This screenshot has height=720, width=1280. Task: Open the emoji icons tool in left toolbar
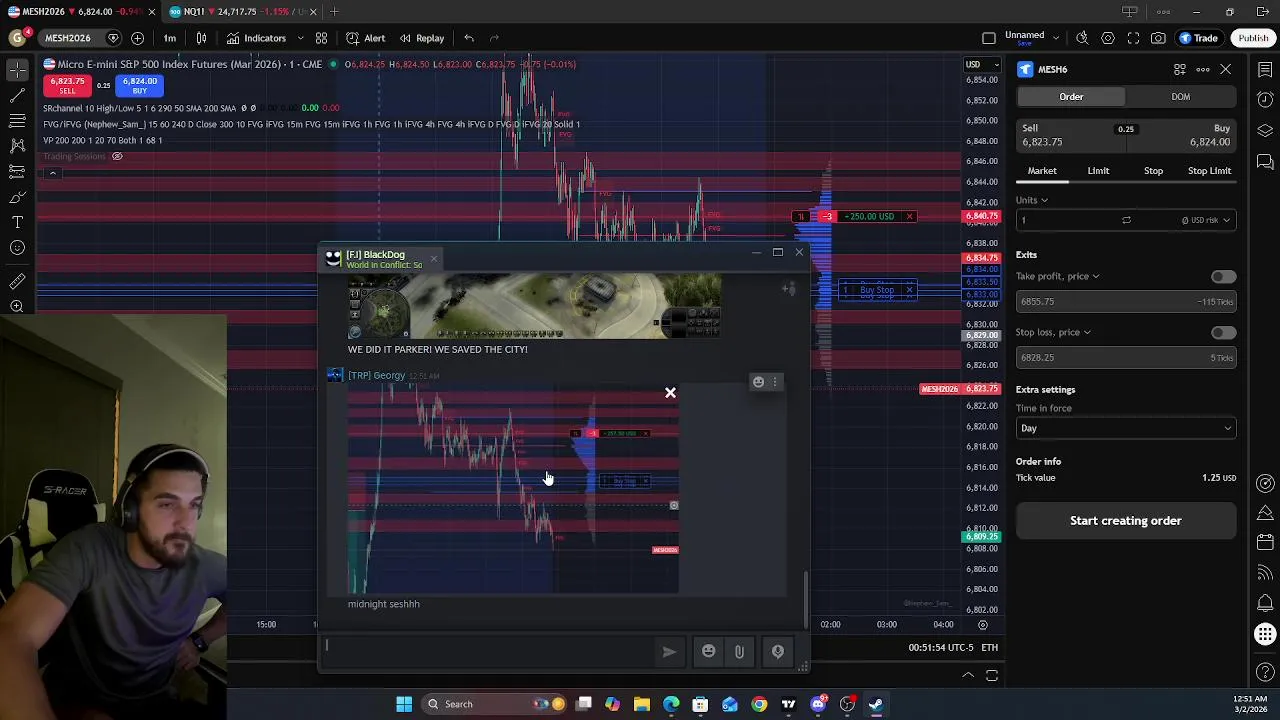click(17, 248)
